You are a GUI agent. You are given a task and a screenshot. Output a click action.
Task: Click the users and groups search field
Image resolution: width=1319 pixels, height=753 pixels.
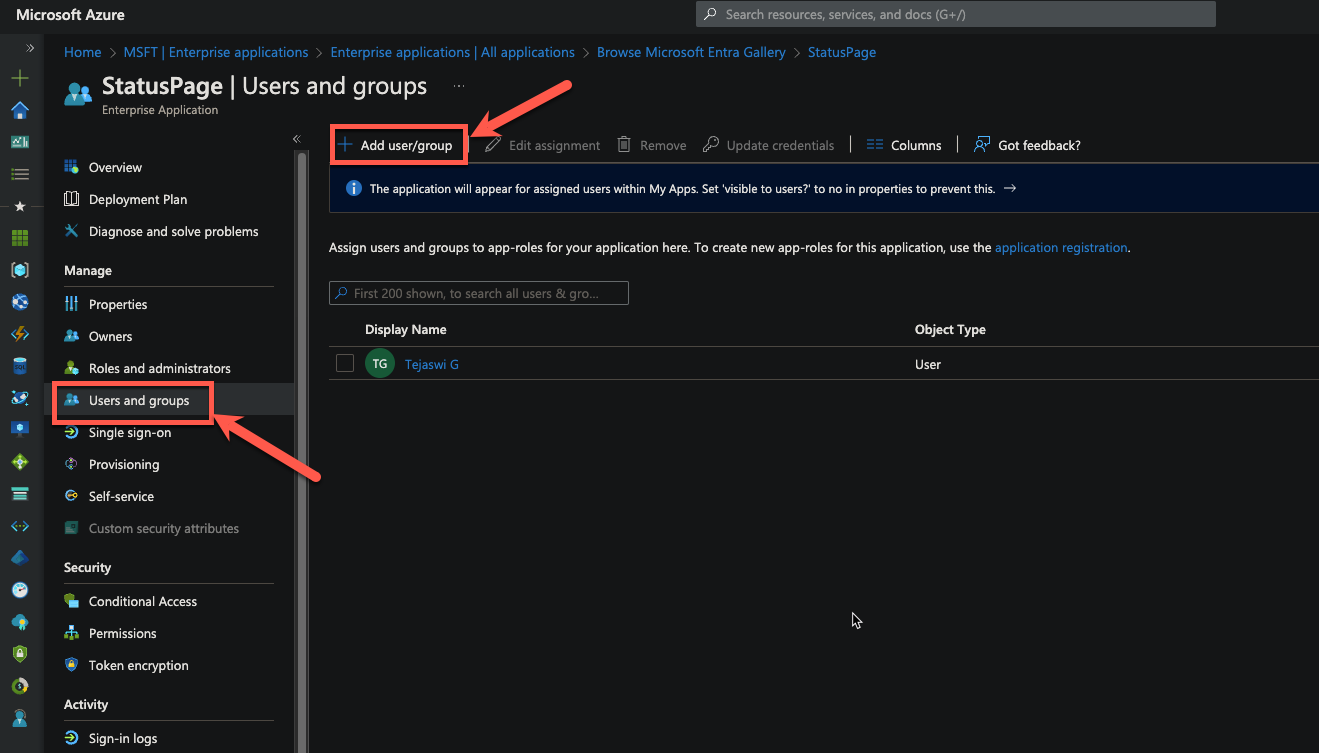[x=478, y=292]
